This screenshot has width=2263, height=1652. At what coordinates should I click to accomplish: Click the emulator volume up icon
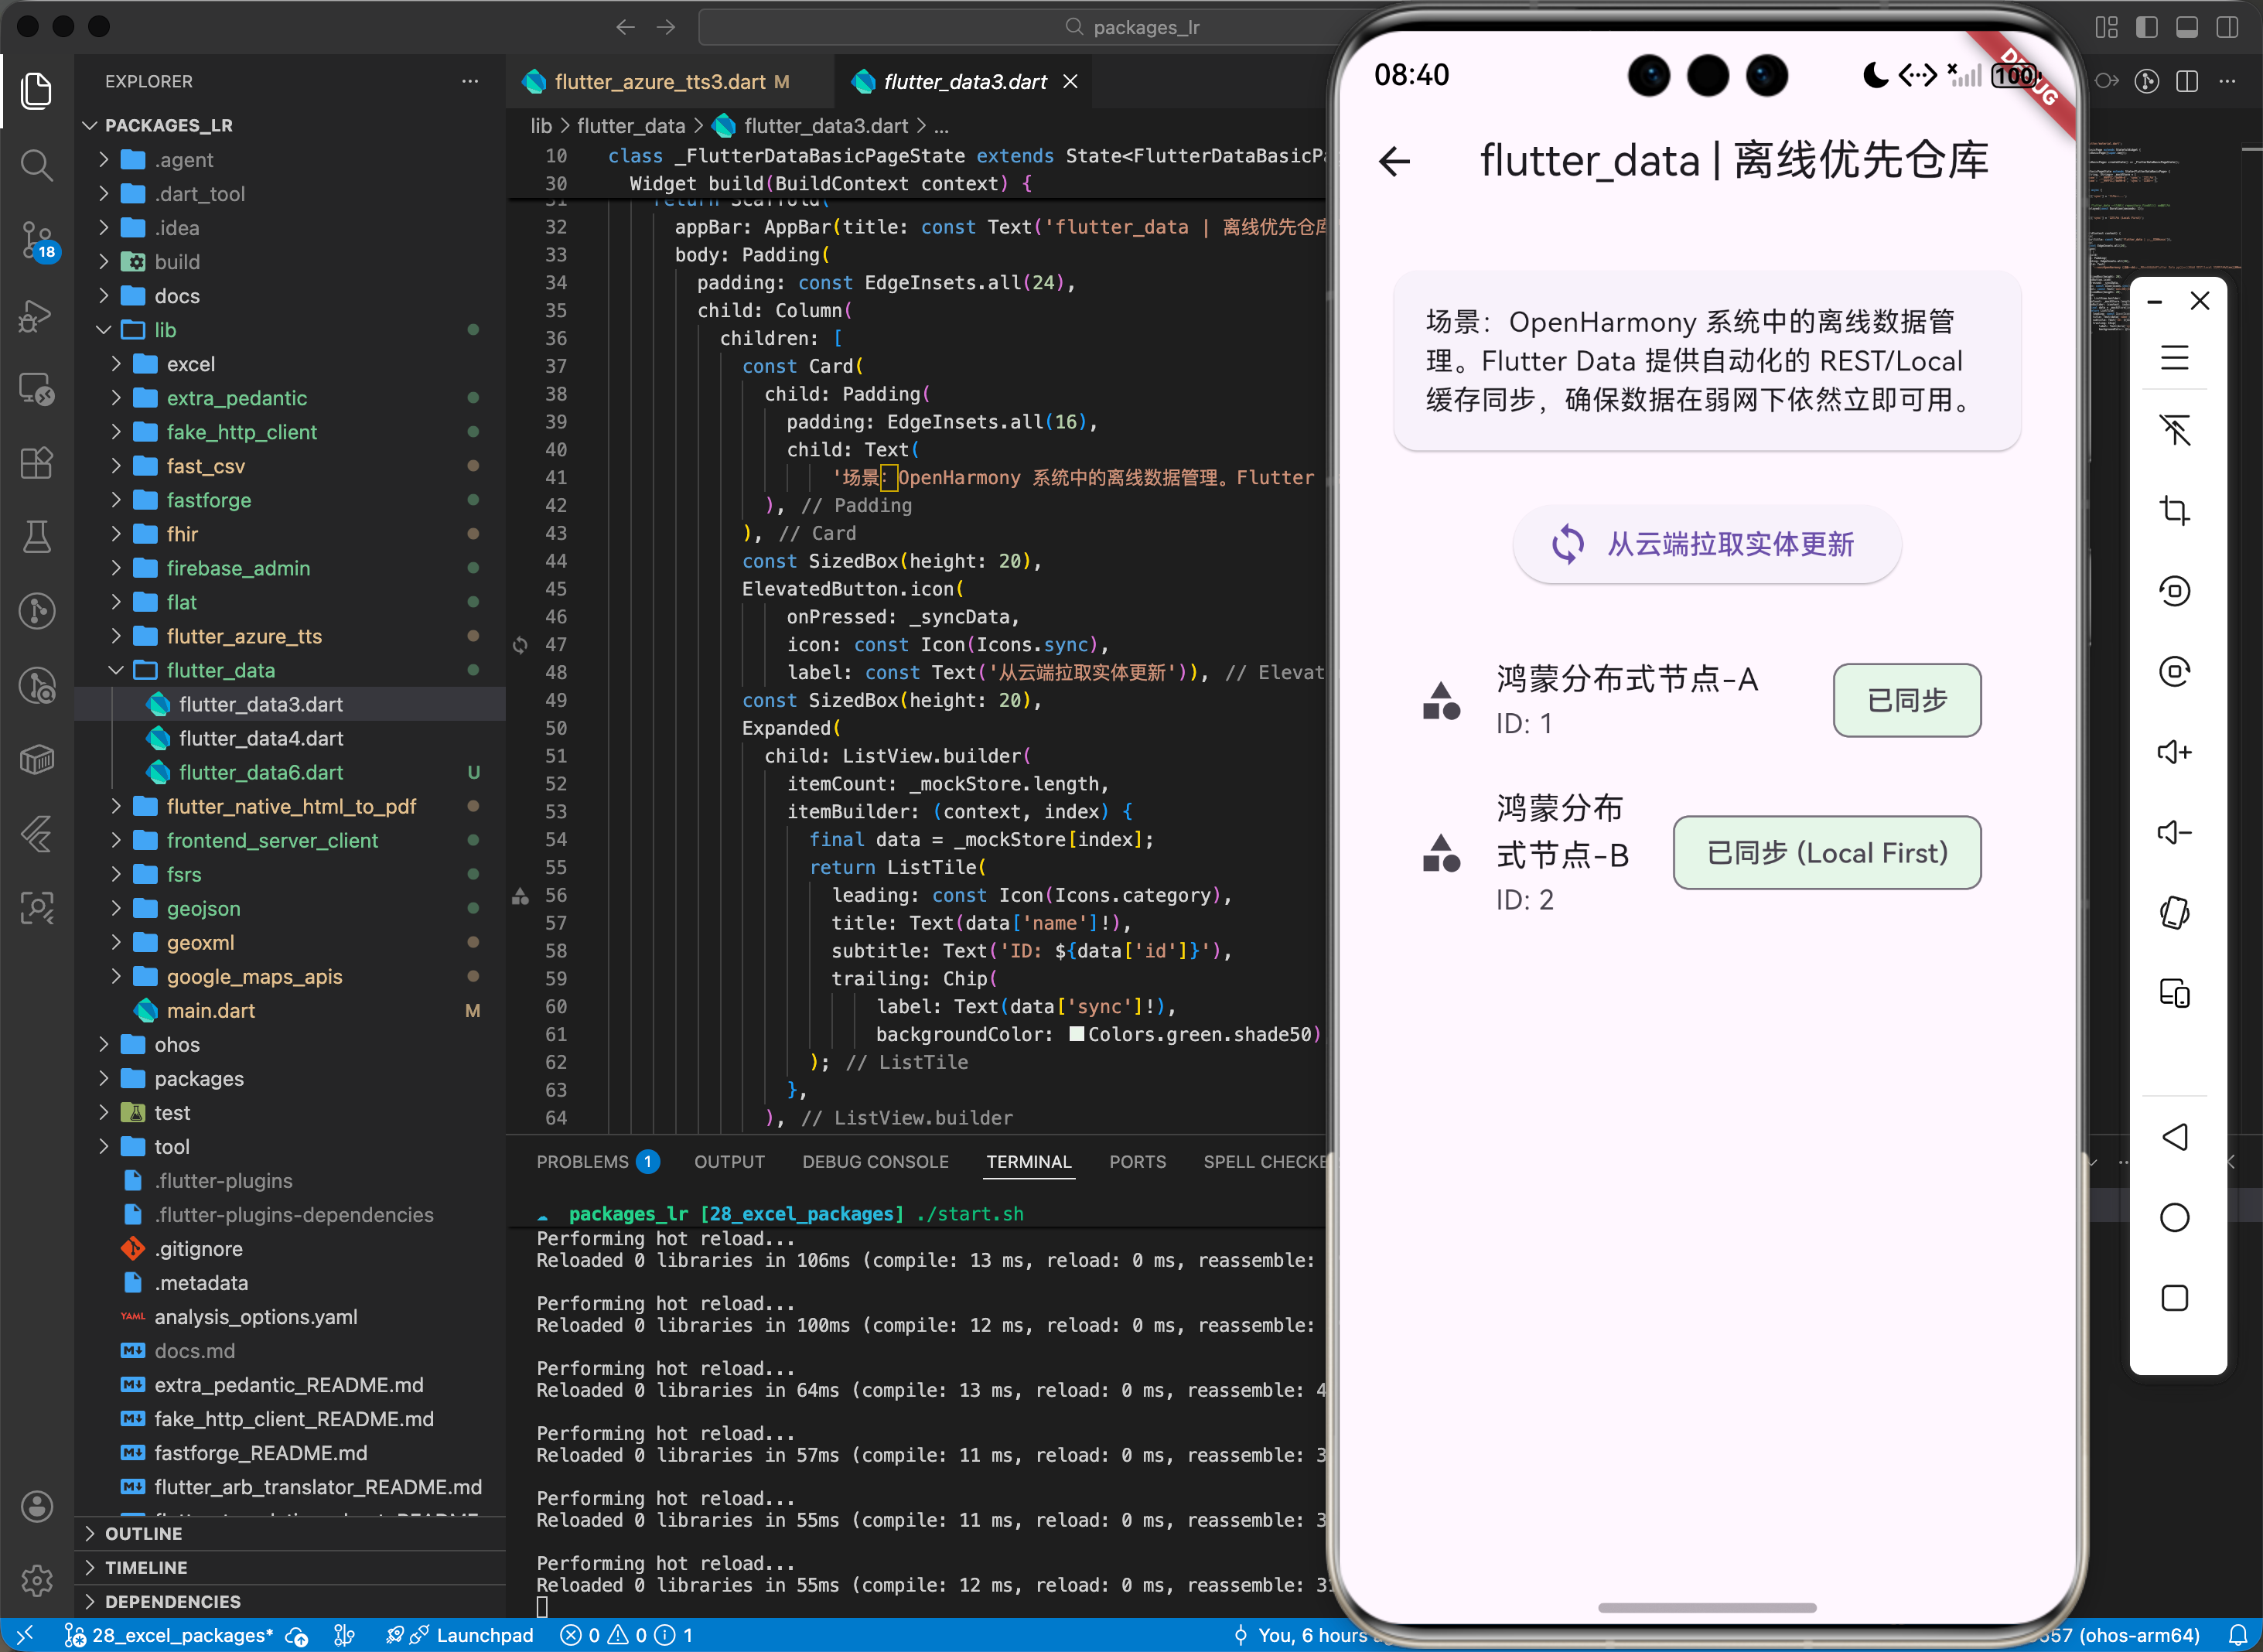pos(2174,752)
